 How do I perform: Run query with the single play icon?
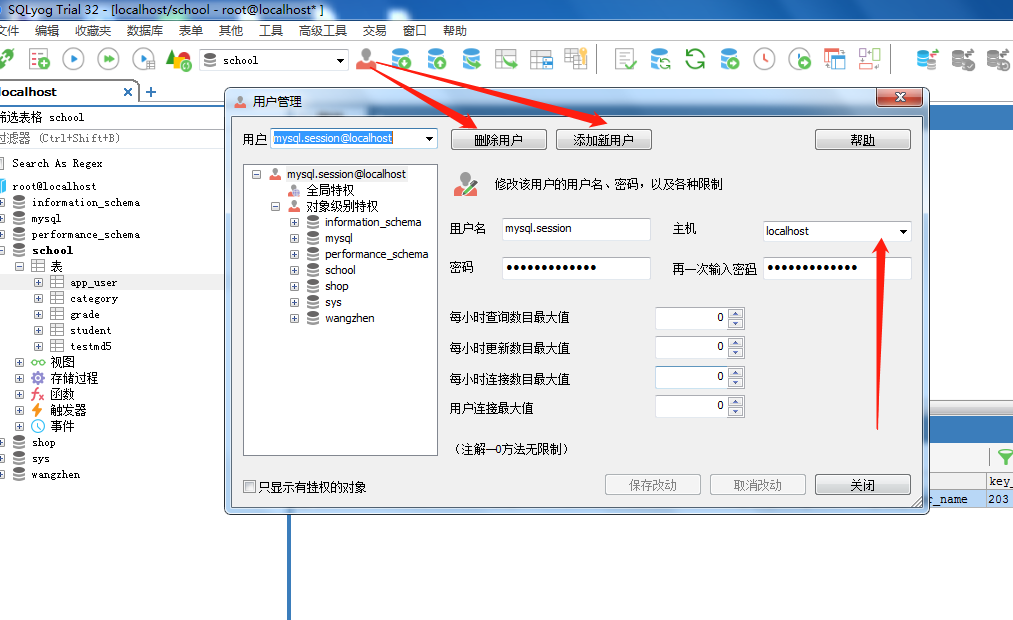[74, 59]
